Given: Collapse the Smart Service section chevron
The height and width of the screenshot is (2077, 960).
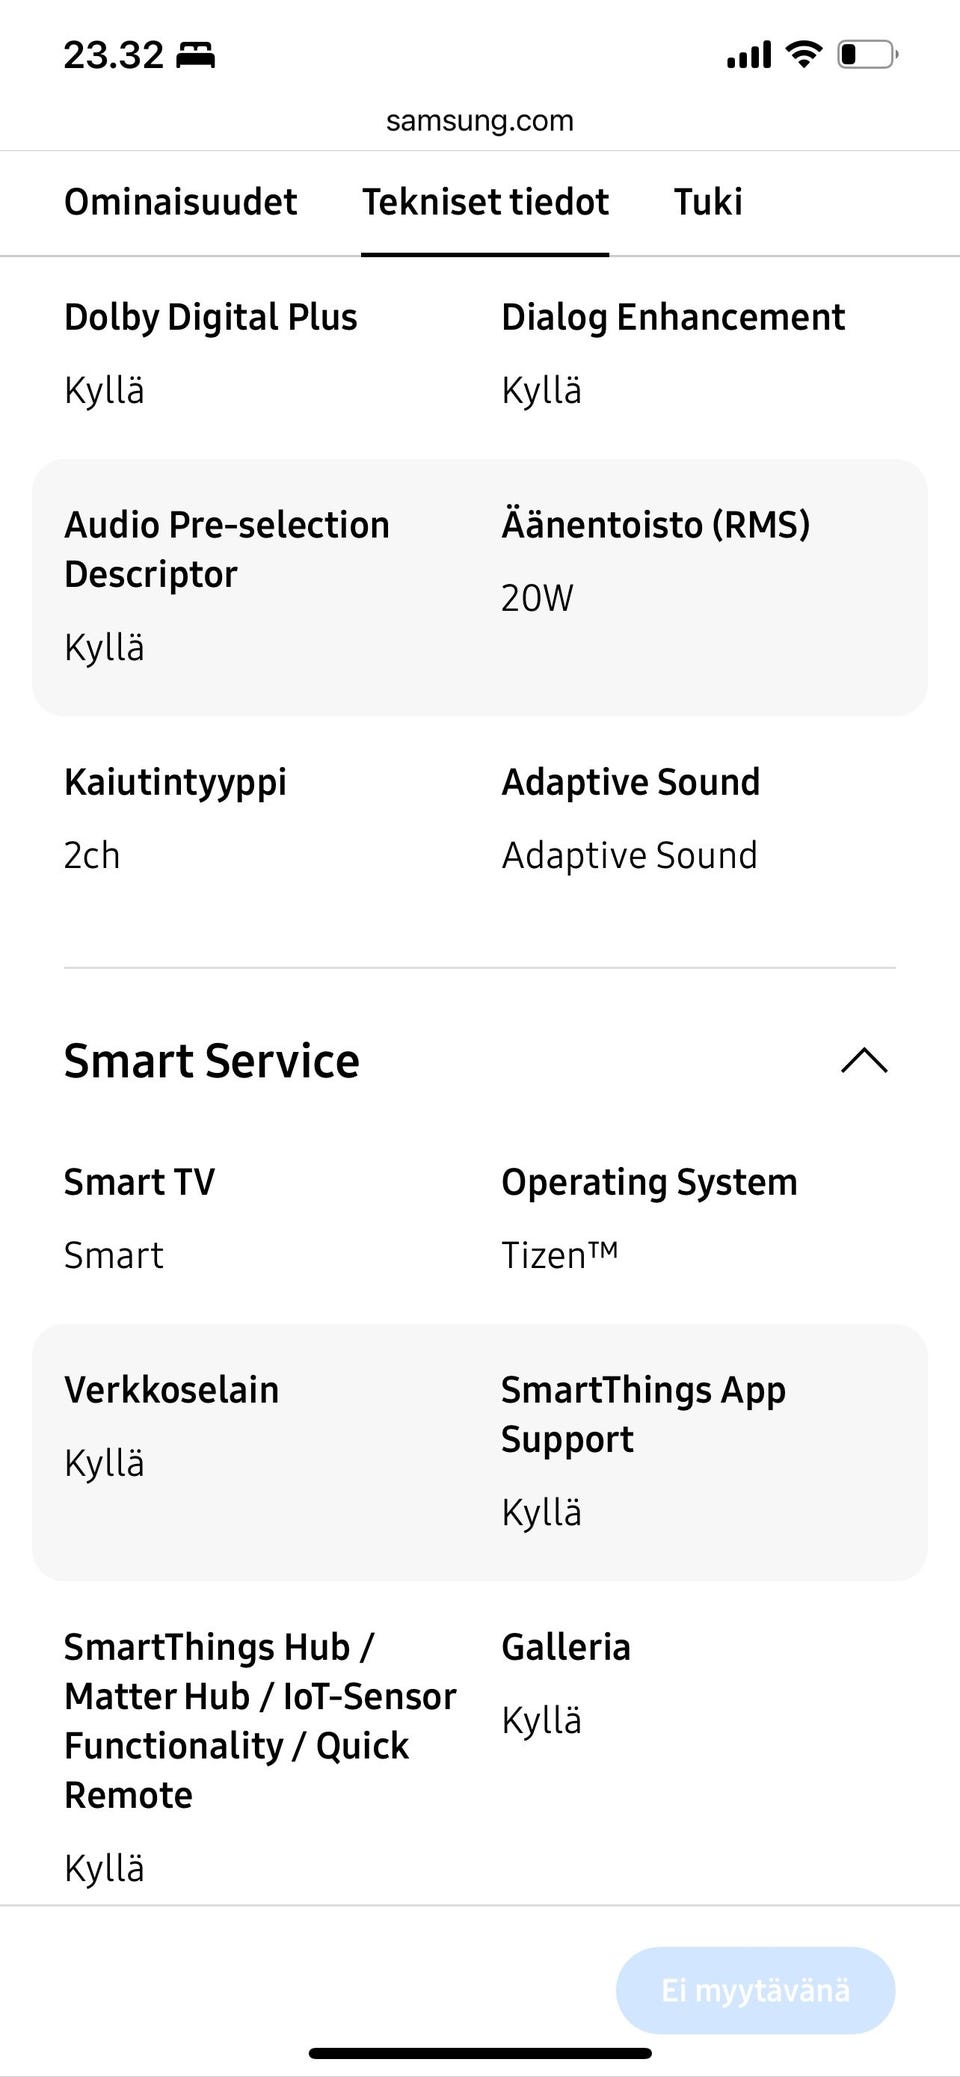Looking at the screenshot, I should (864, 1061).
